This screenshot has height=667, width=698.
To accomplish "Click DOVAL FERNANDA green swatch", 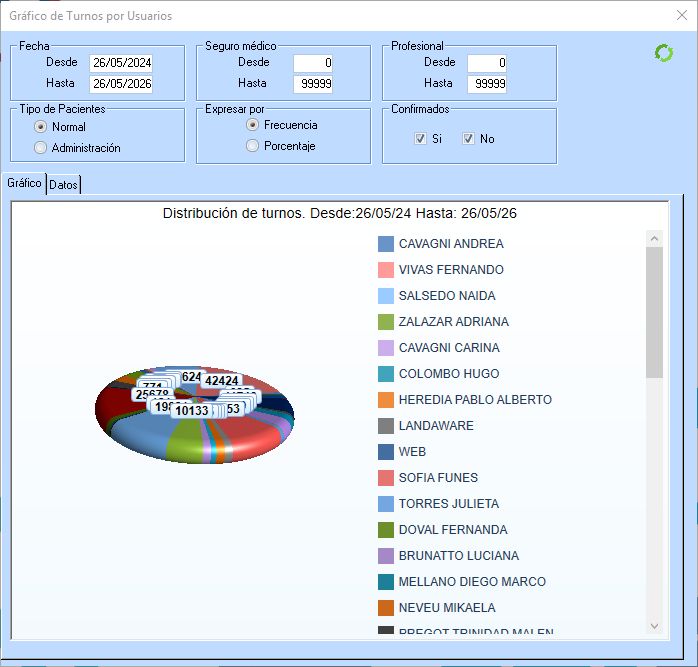I will point(386,530).
